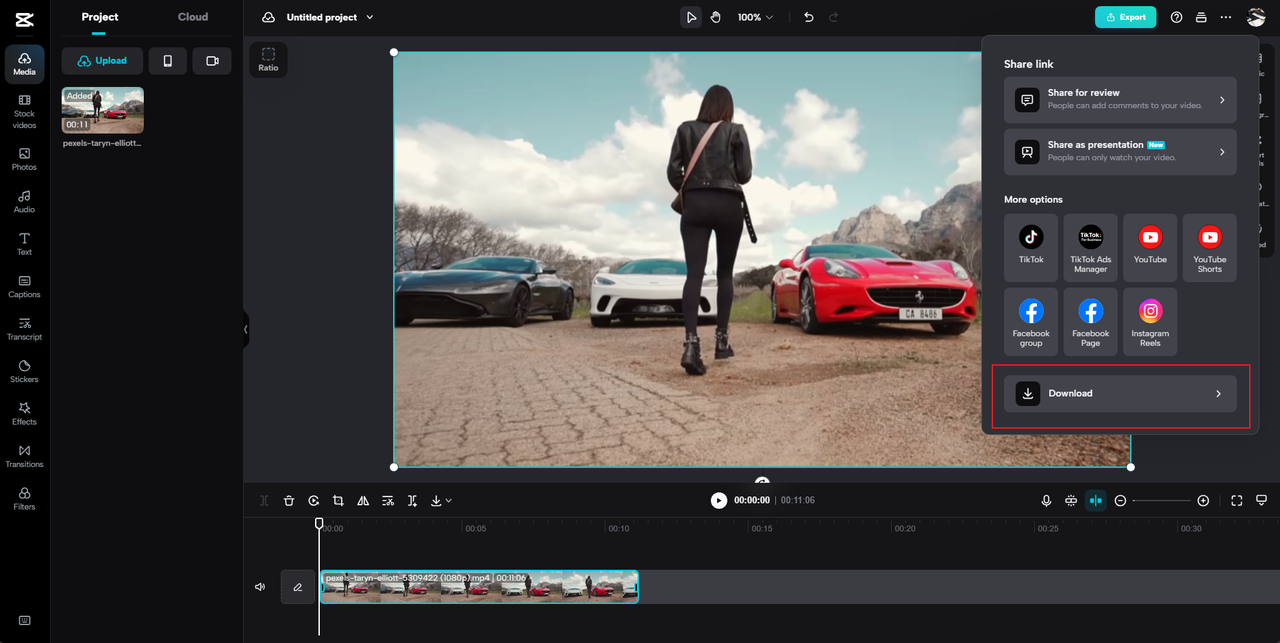
Task: Click the Upload button
Action: point(102,61)
